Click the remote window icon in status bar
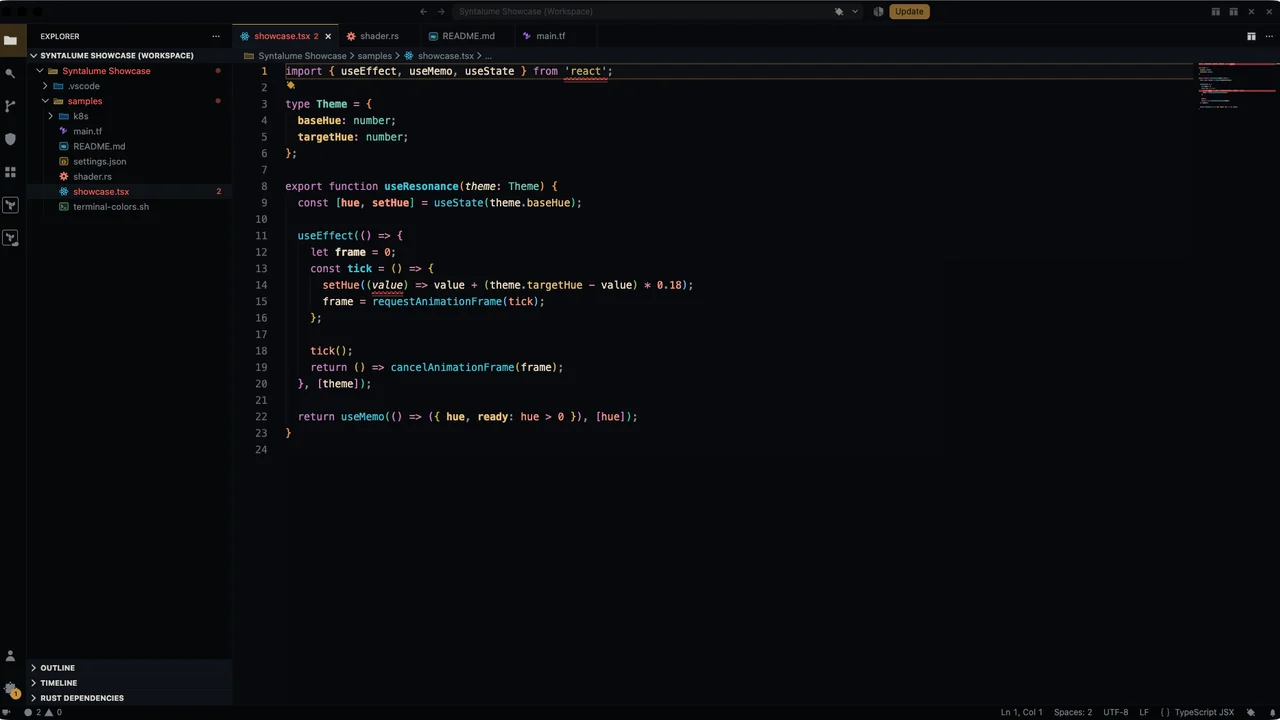Image resolution: width=1280 pixels, height=720 pixels. [x=8, y=712]
